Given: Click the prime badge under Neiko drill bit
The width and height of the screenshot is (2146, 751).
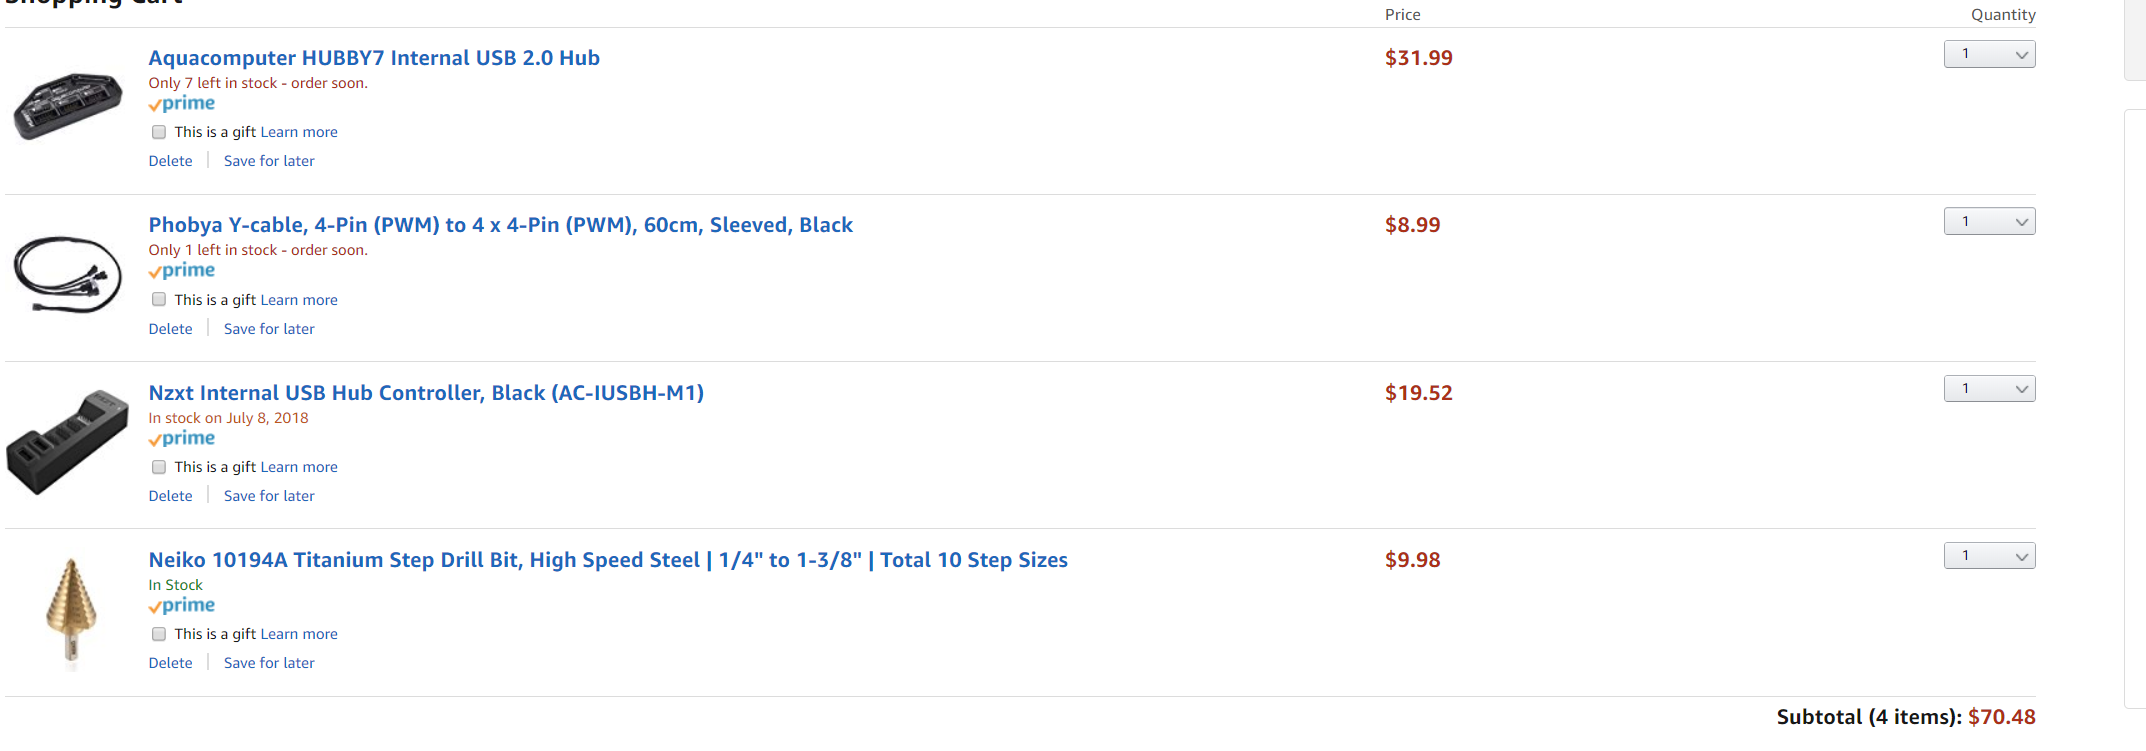Looking at the screenshot, I should pos(182,606).
